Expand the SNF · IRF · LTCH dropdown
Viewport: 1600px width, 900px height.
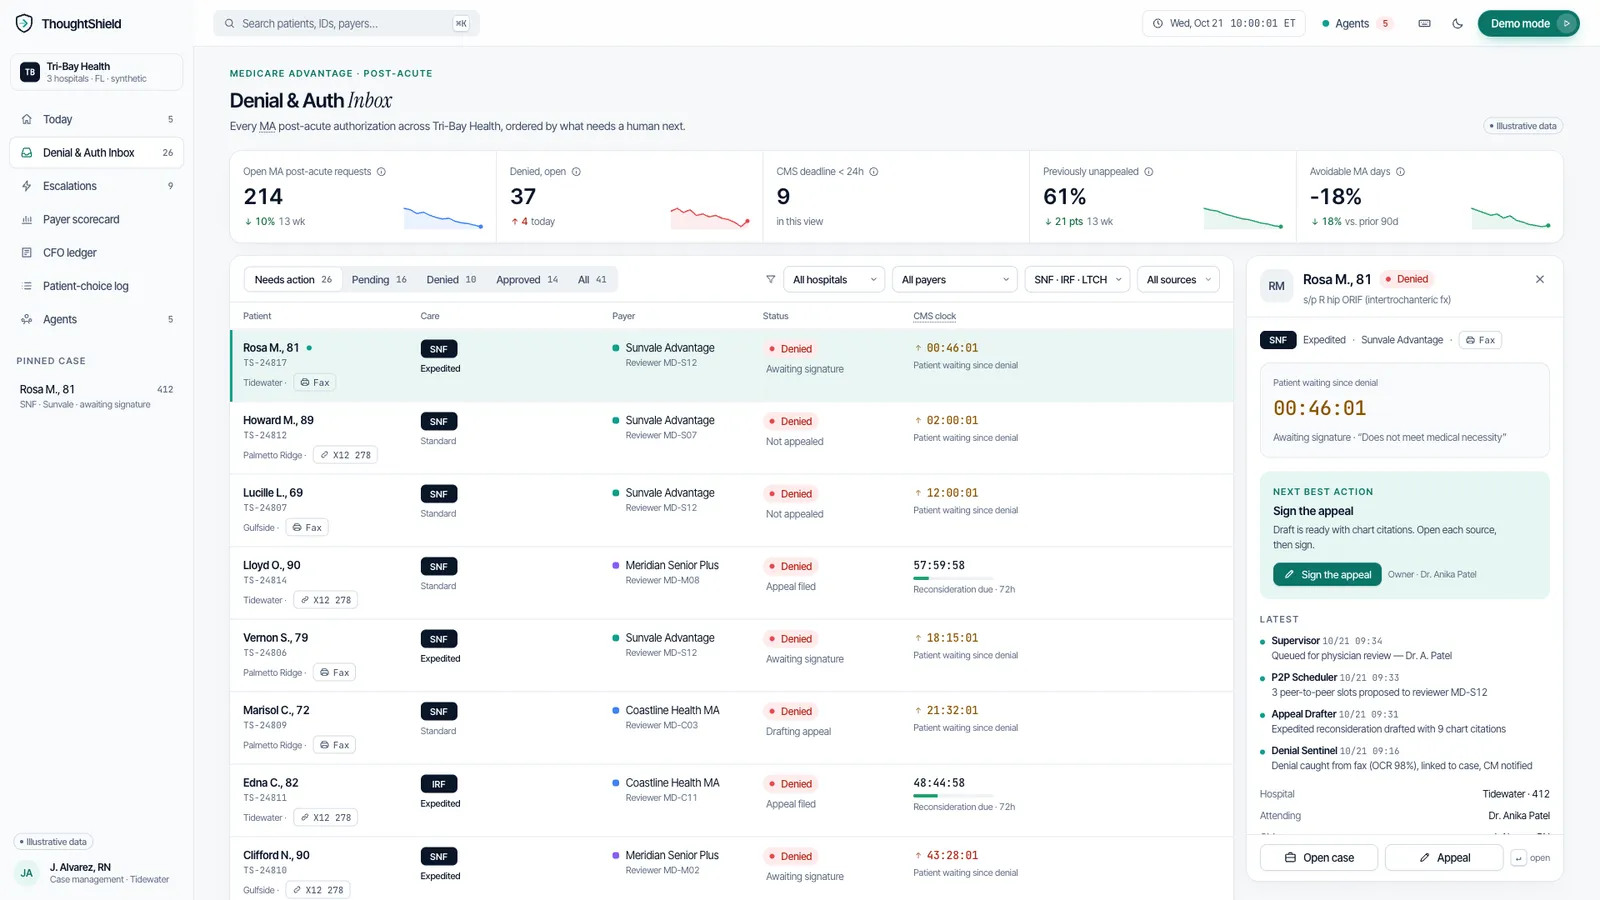coord(1078,280)
